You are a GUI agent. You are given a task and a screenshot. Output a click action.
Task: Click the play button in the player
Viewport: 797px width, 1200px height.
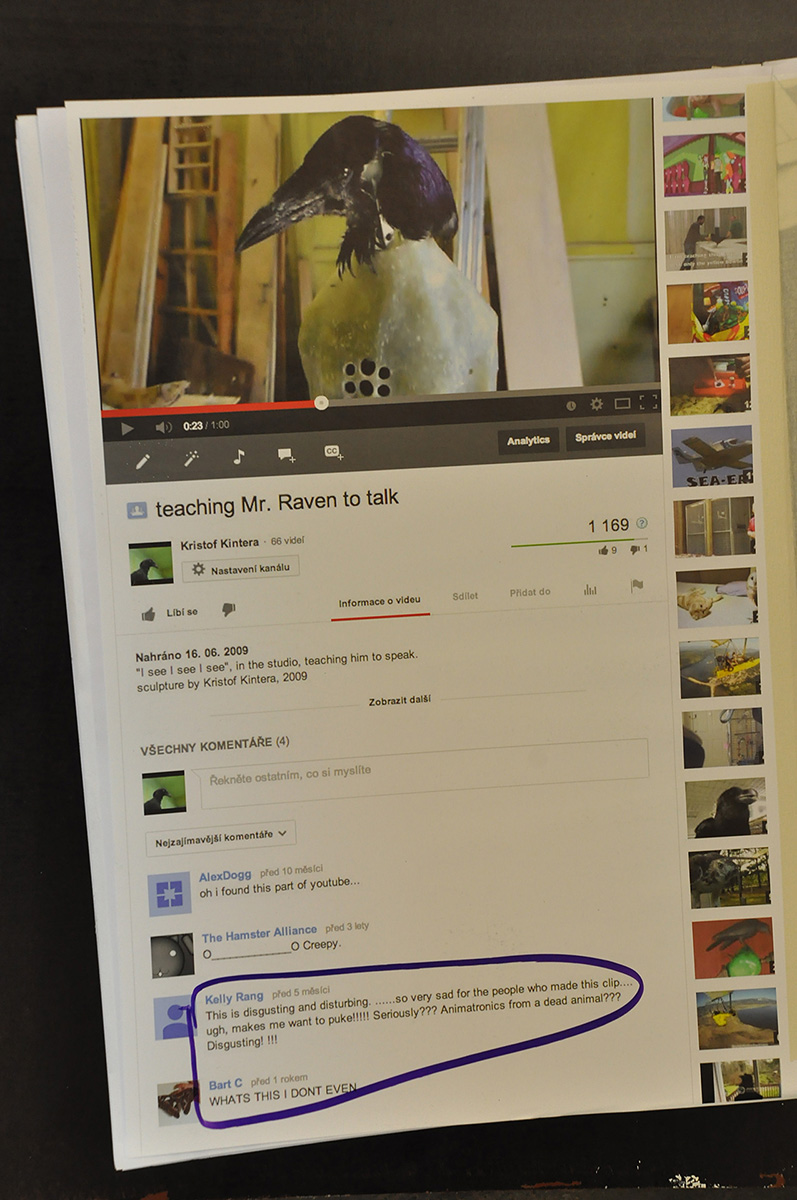pos(127,427)
